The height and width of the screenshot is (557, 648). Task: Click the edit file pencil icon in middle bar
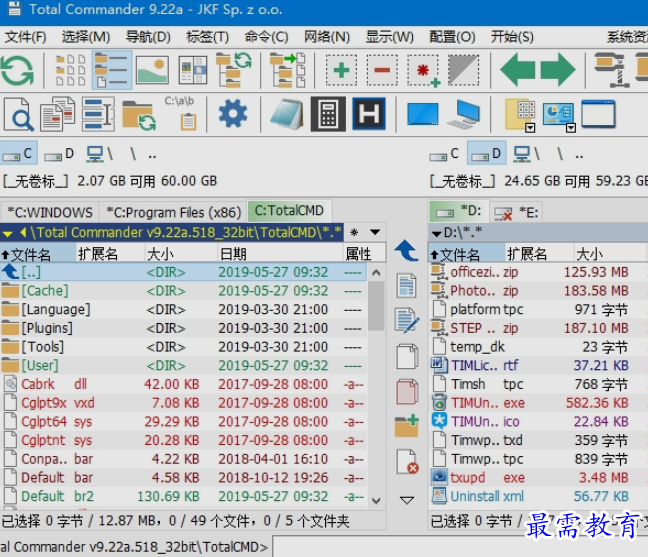click(407, 321)
